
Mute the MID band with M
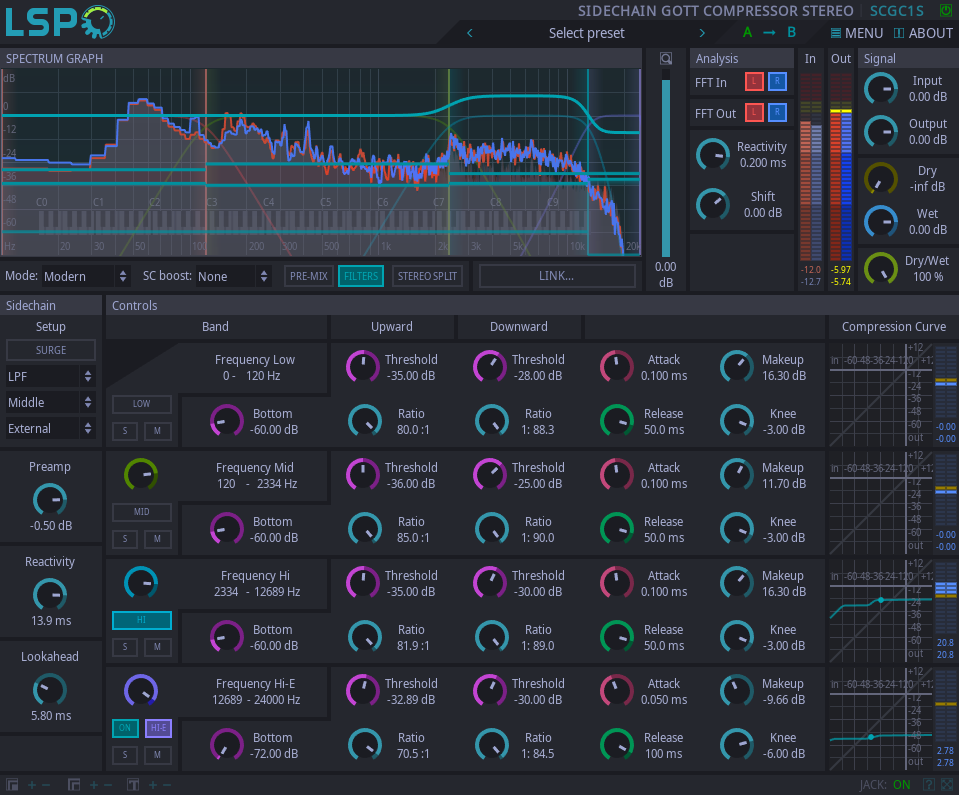157,539
